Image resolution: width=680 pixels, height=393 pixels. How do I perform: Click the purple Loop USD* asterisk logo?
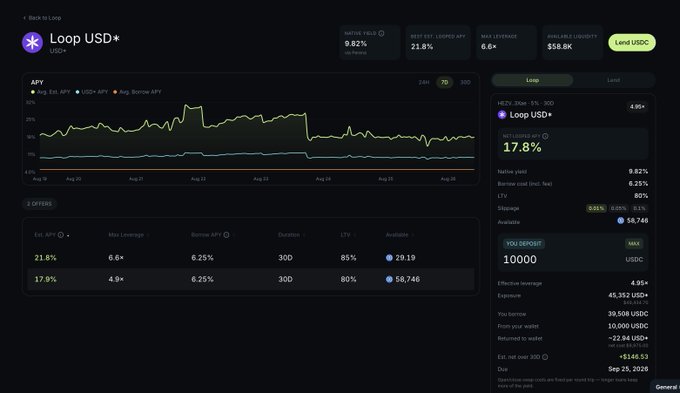click(33, 43)
